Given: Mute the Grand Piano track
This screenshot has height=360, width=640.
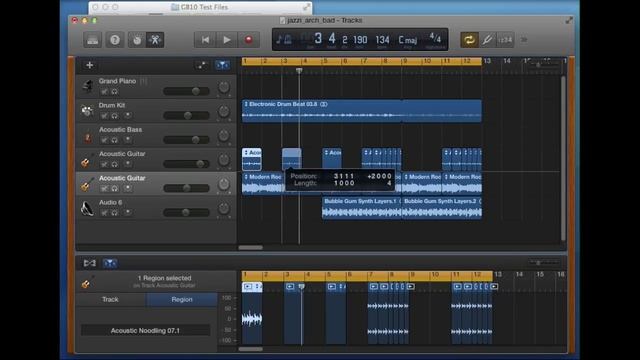Looking at the screenshot, I should click(104, 92).
